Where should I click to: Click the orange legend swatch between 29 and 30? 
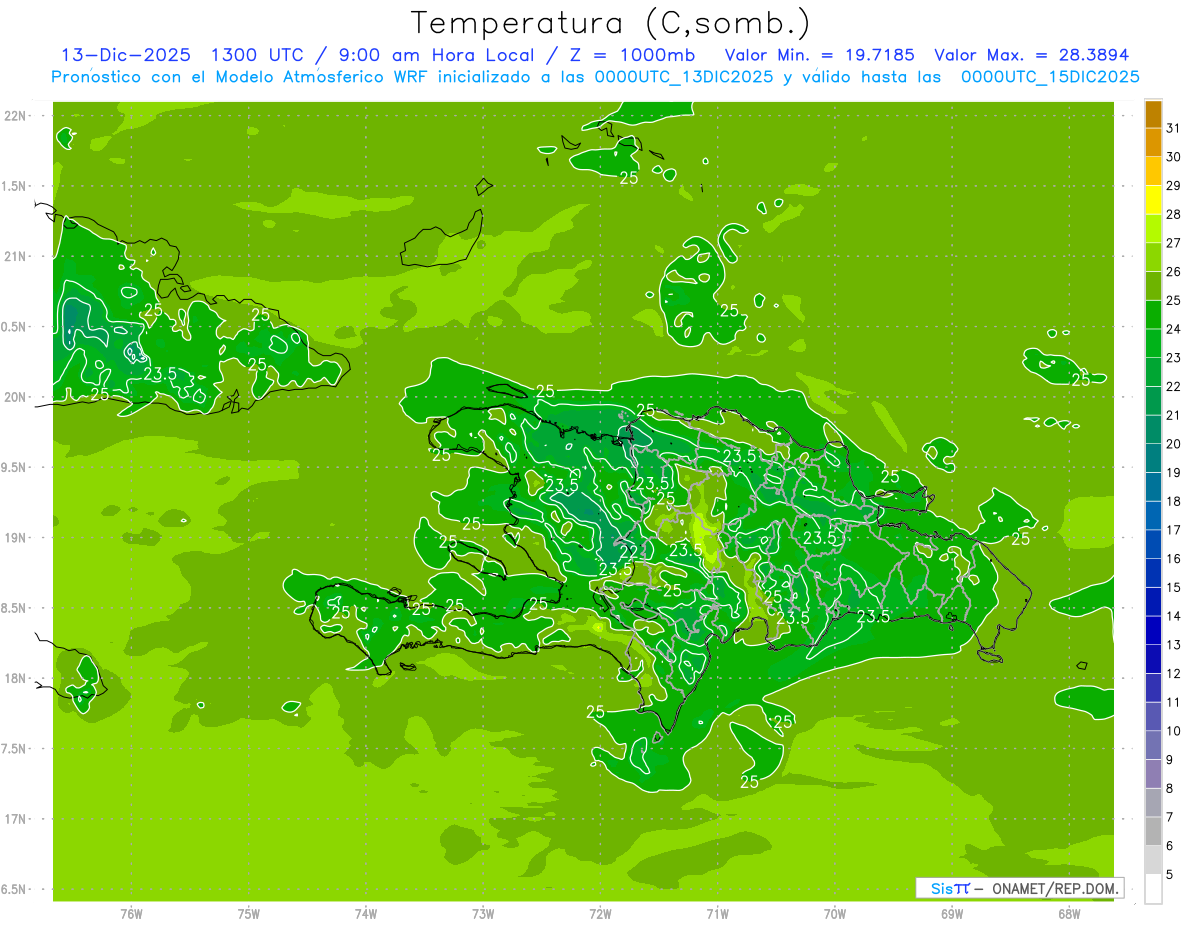point(1153,171)
